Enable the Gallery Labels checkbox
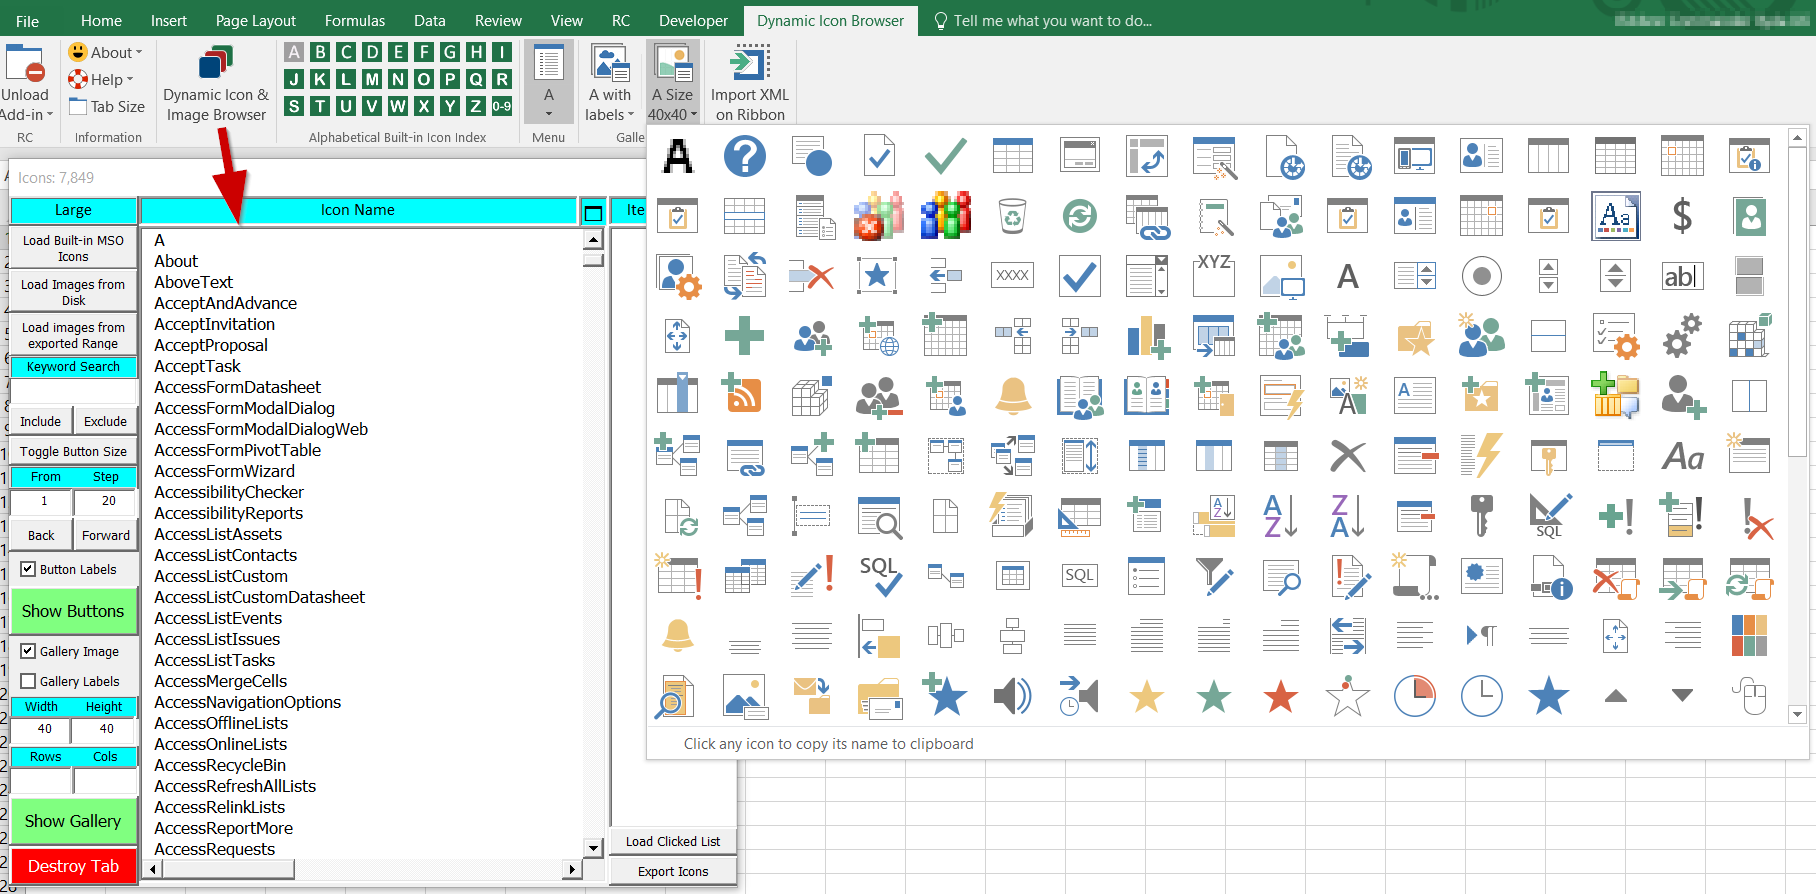 point(28,681)
